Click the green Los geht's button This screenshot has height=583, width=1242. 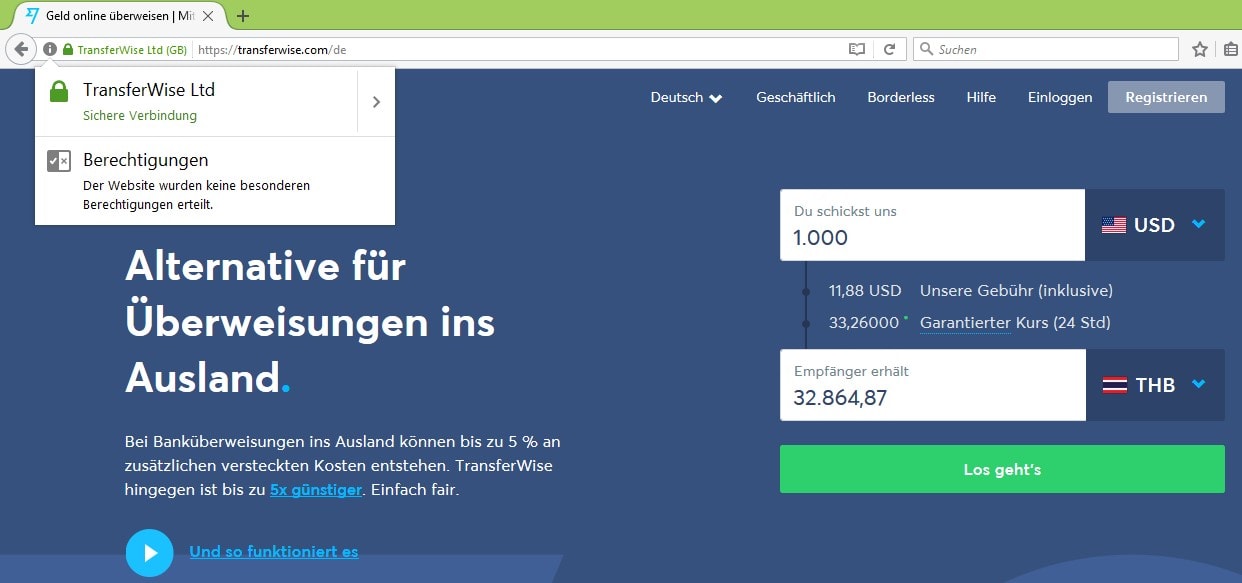[1002, 469]
